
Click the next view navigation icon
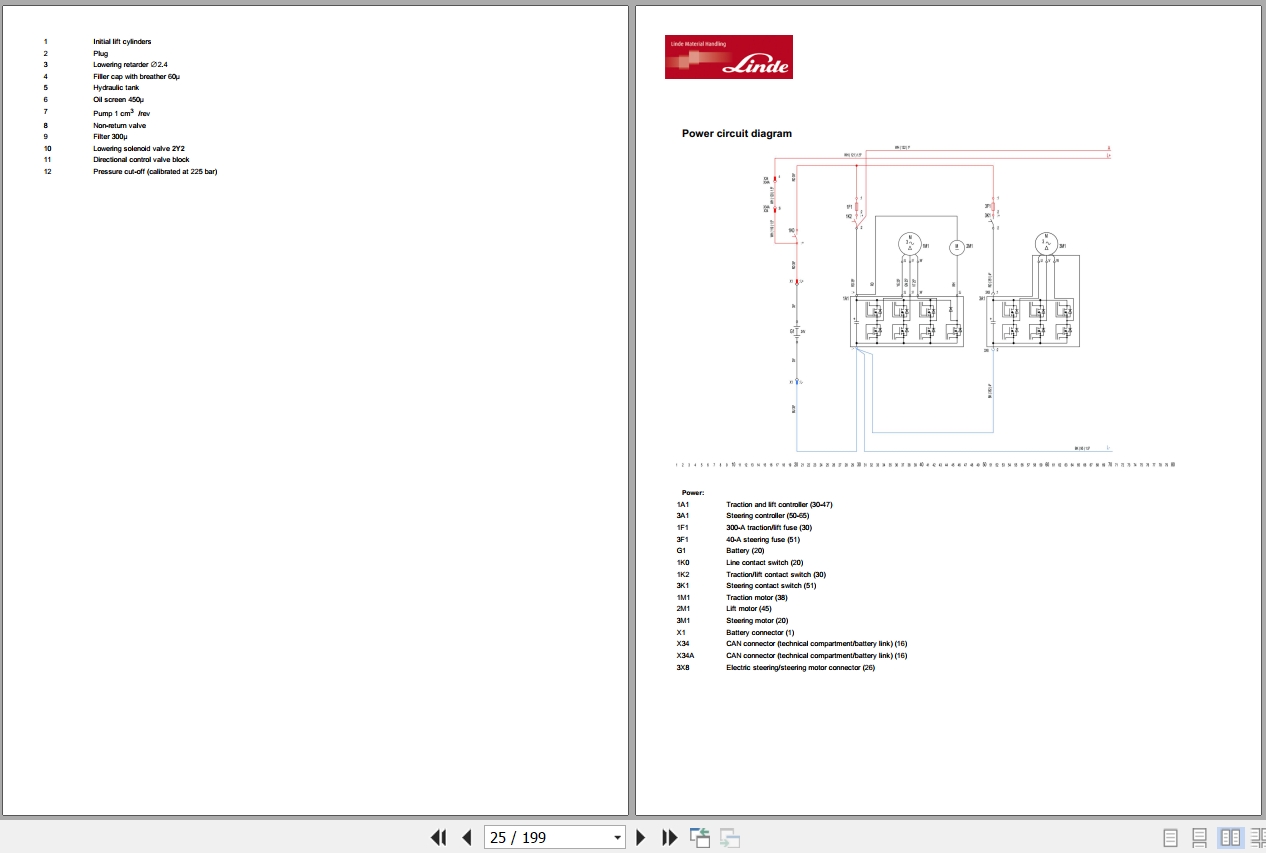click(x=730, y=838)
